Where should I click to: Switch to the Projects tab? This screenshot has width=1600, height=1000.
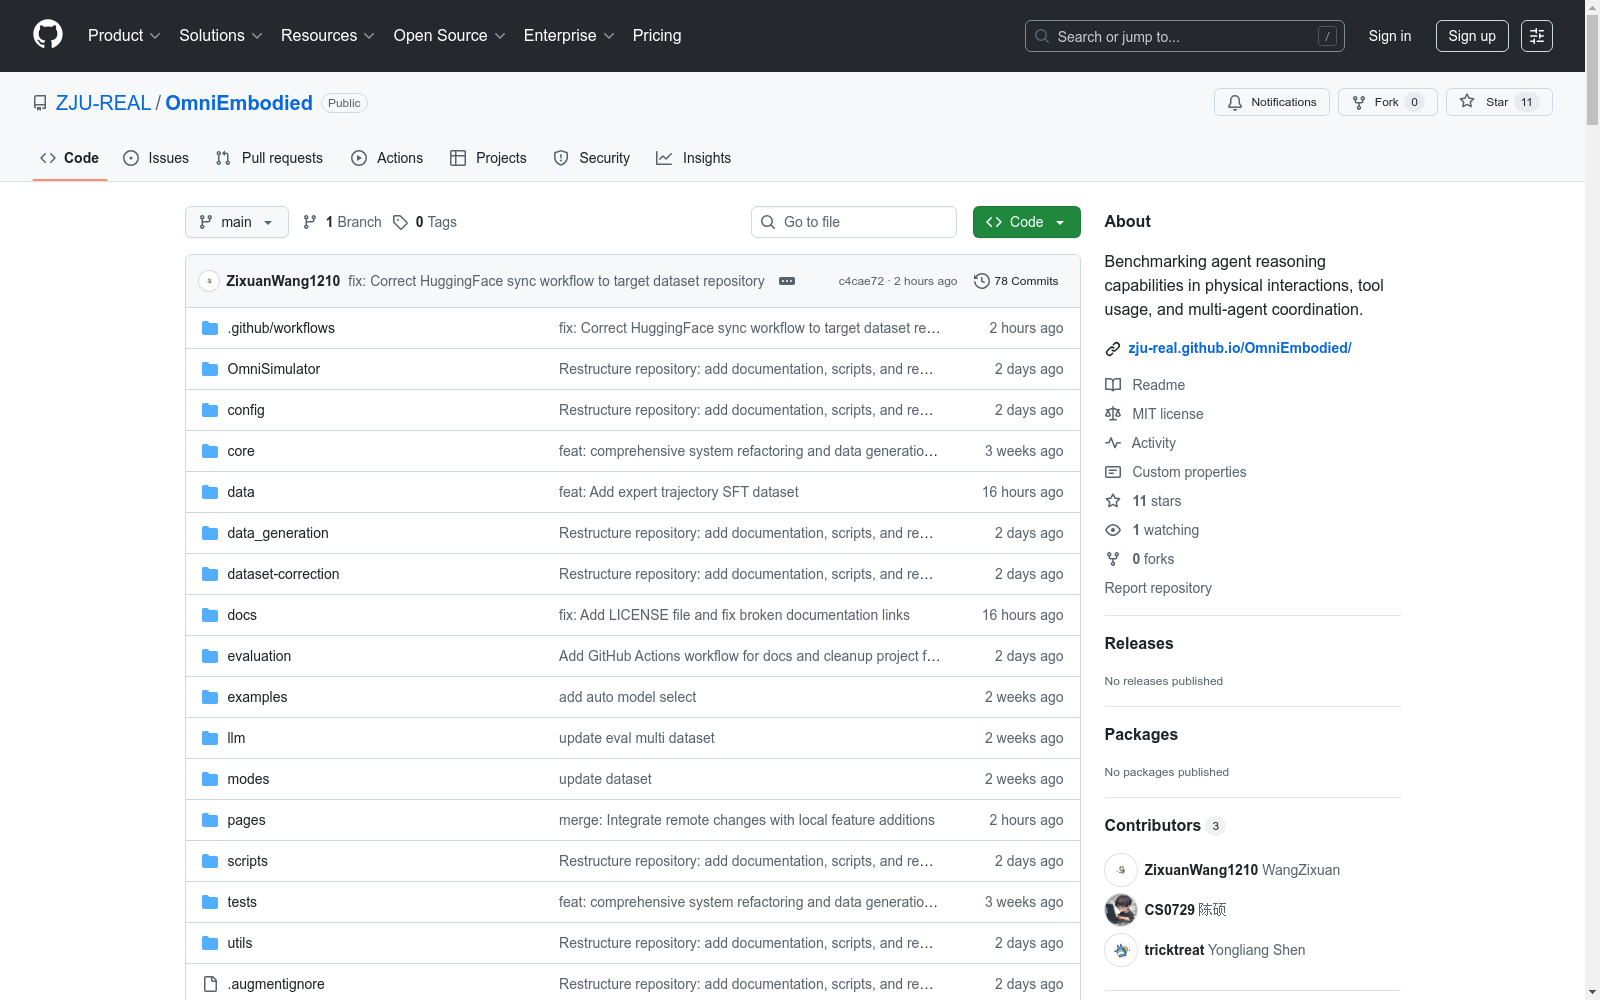coord(488,158)
